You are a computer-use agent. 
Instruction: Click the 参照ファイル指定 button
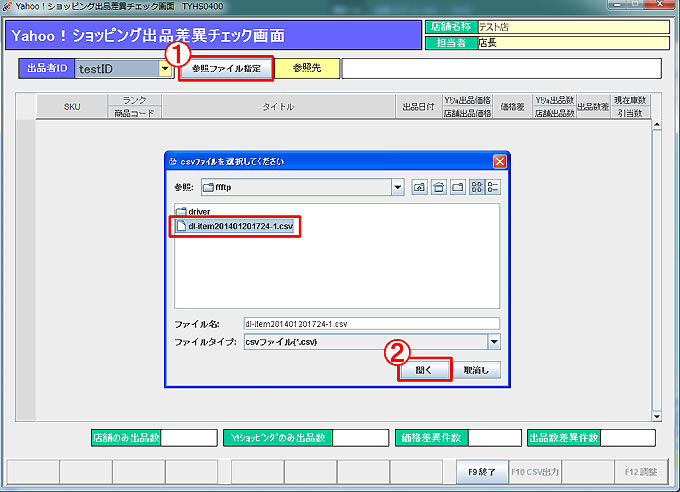pyautogui.click(x=226, y=69)
